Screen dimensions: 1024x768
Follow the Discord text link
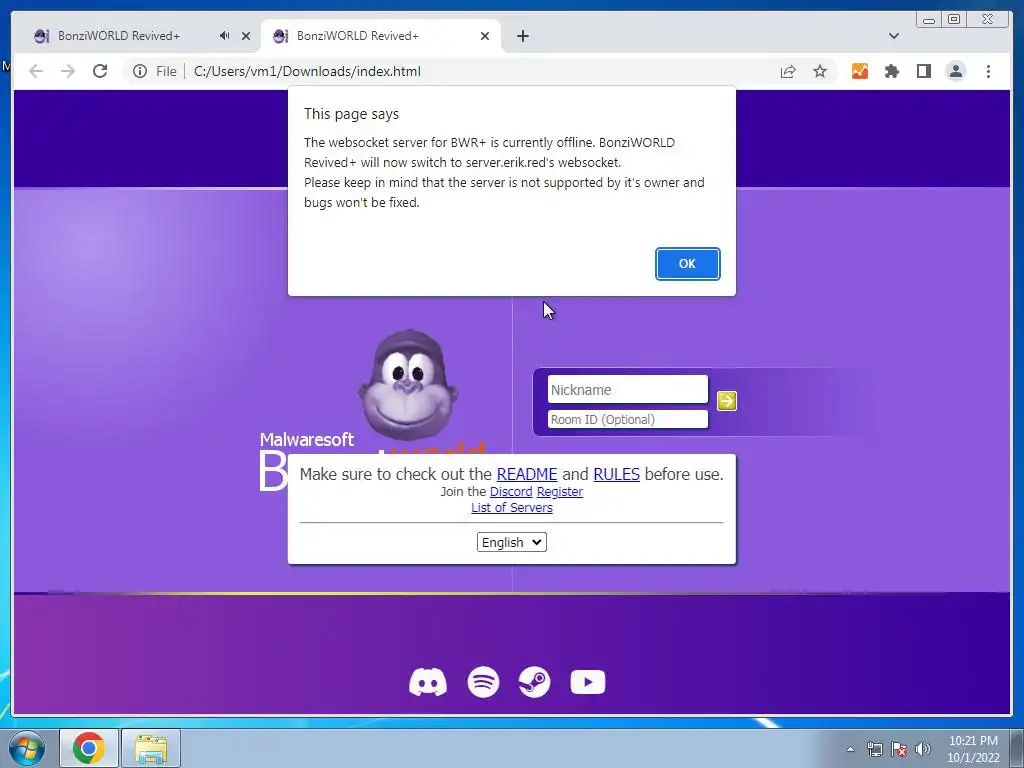tap(511, 492)
